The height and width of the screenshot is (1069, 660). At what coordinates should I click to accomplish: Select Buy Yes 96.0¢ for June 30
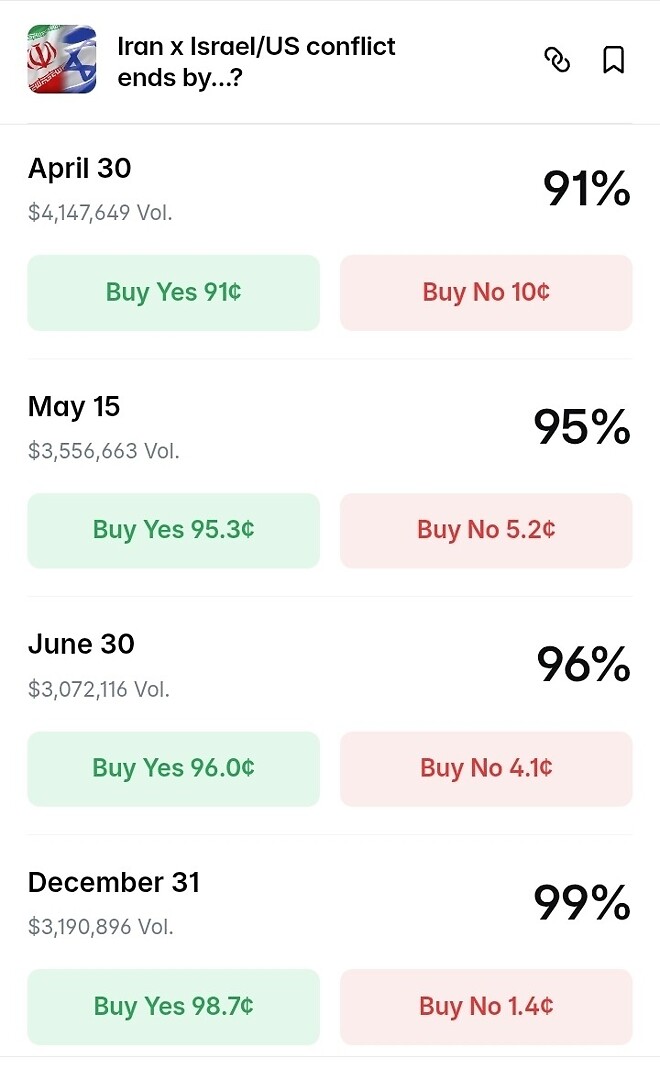coord(173,768)
